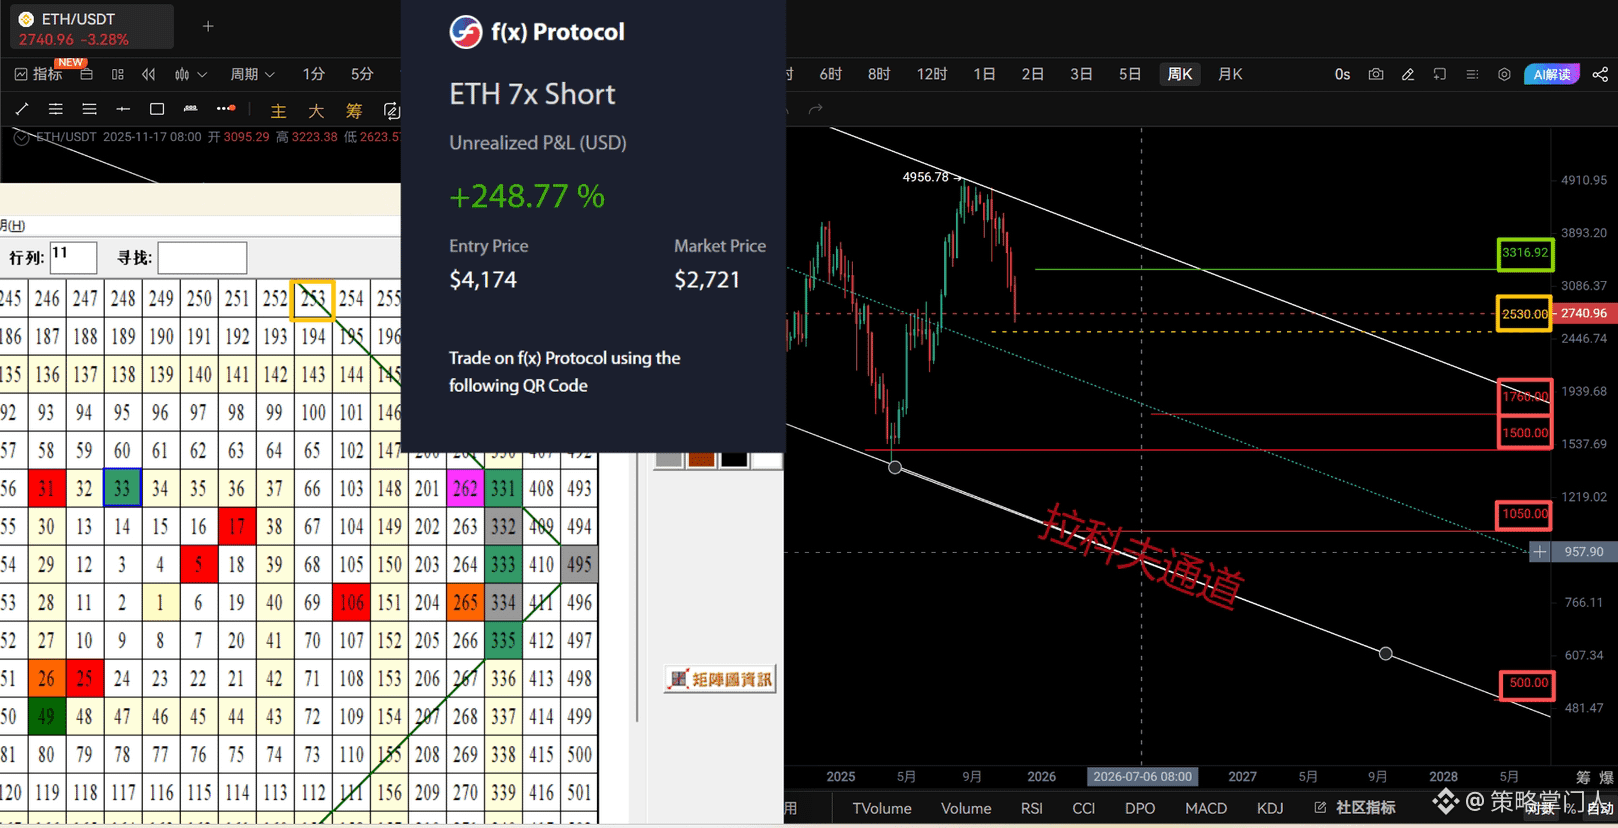
Task: Click the 社区指标 community indicators edit icon
Action: [1320, 807]
